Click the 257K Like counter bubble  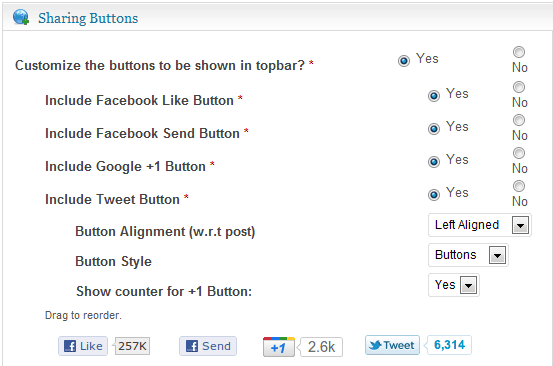point(132,346)
